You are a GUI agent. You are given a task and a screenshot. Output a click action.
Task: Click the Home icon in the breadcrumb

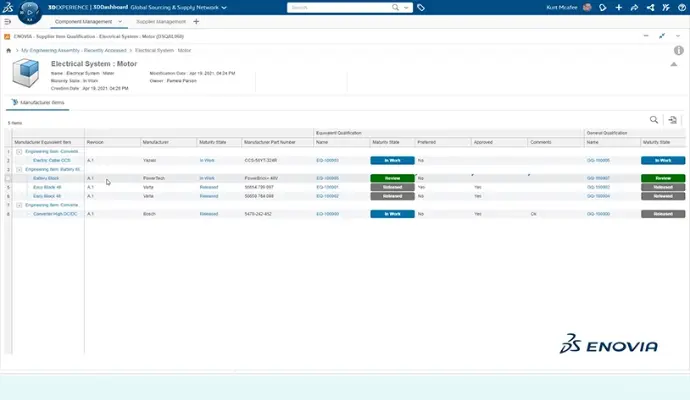8,51
